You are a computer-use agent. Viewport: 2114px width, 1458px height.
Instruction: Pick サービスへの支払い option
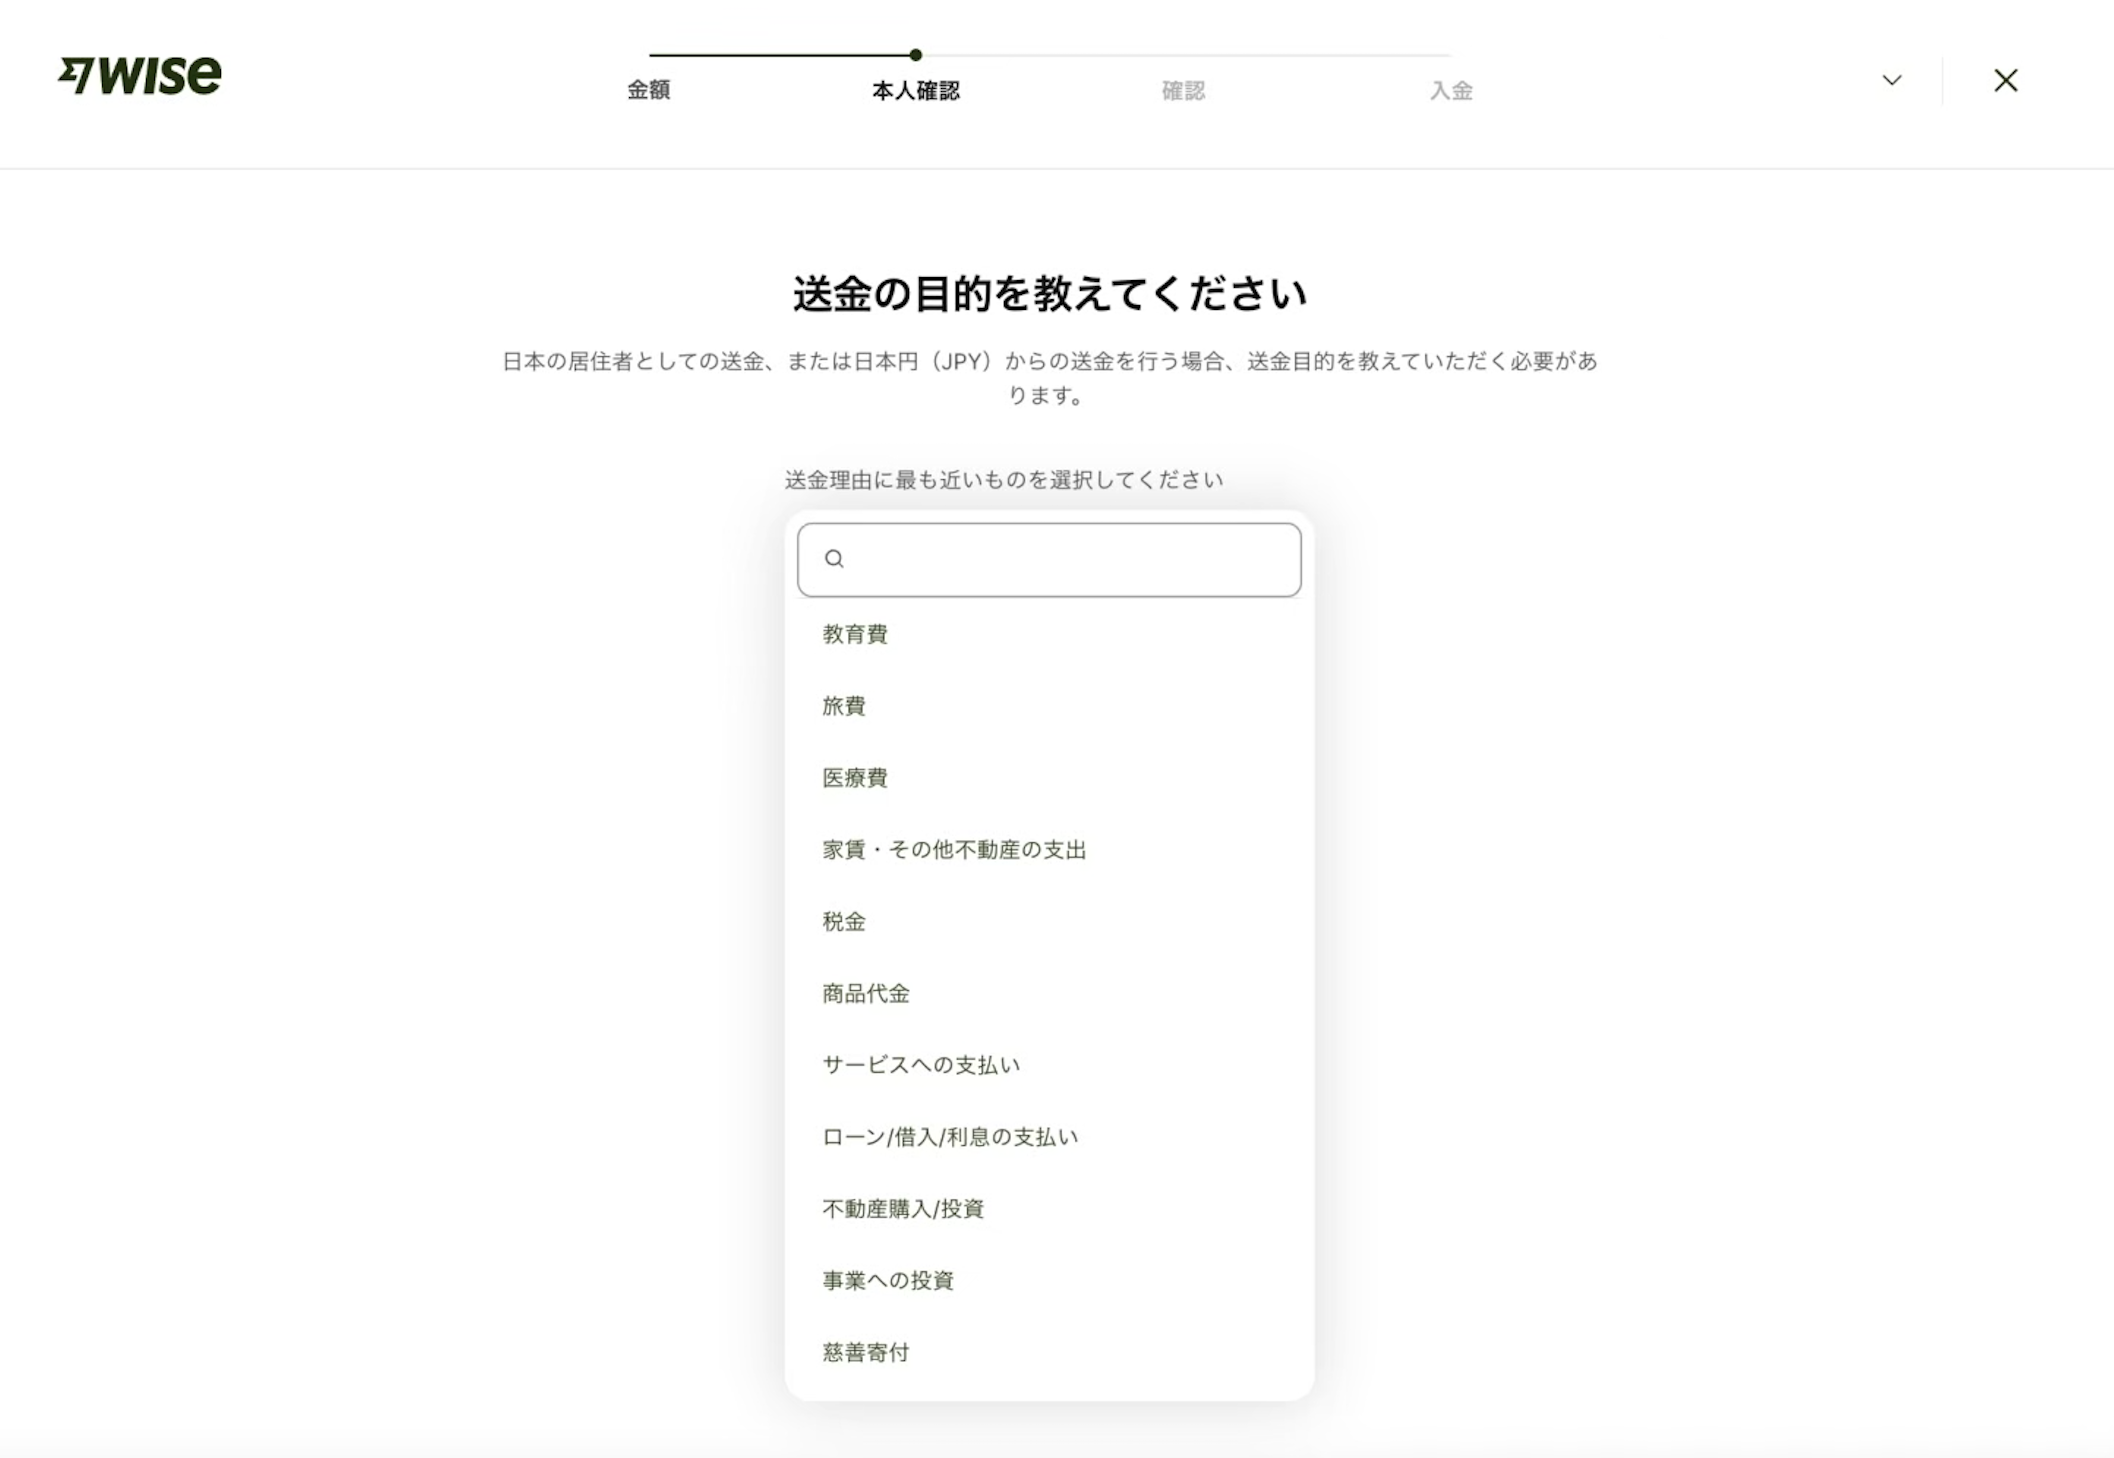921,1065
